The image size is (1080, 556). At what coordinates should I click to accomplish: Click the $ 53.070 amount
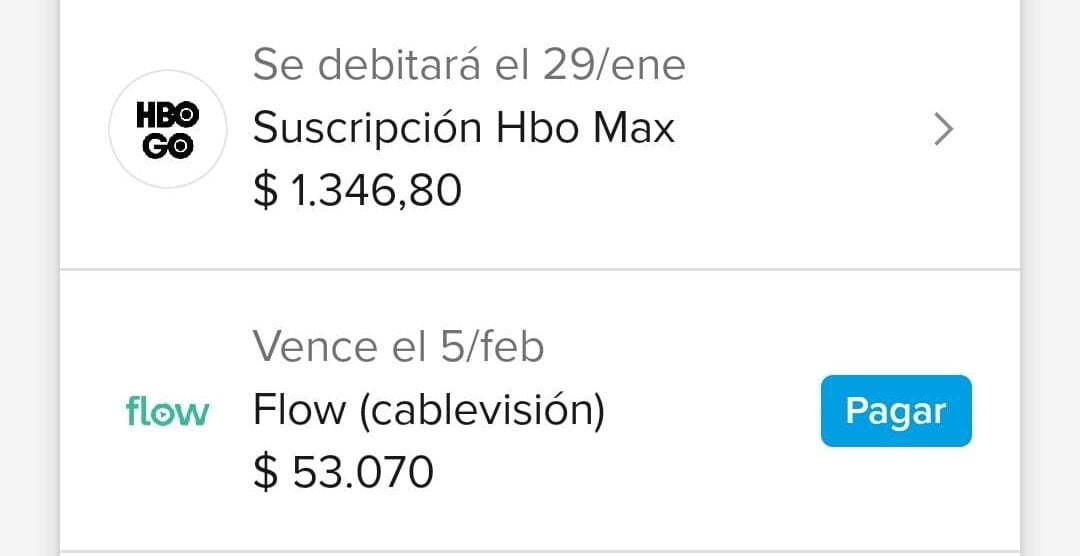(x=343, y=472)
